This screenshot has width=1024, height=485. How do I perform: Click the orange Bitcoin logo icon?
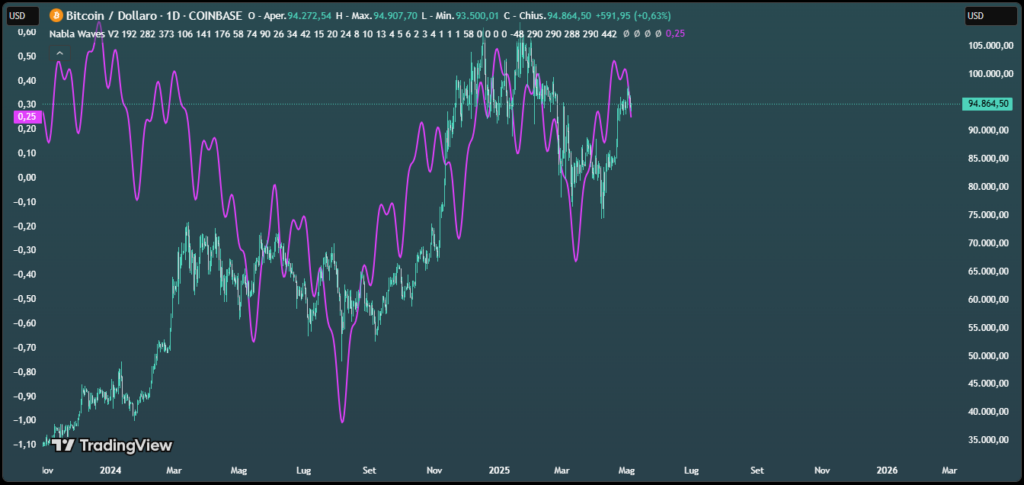point(57,16)
